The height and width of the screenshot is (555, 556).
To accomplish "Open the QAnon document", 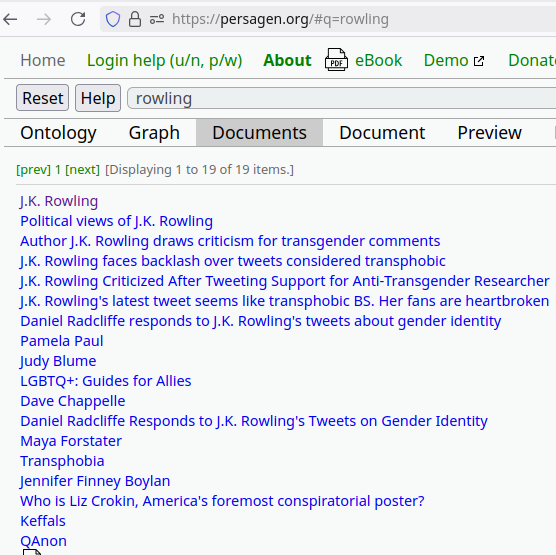I will [x=44, y=541].
